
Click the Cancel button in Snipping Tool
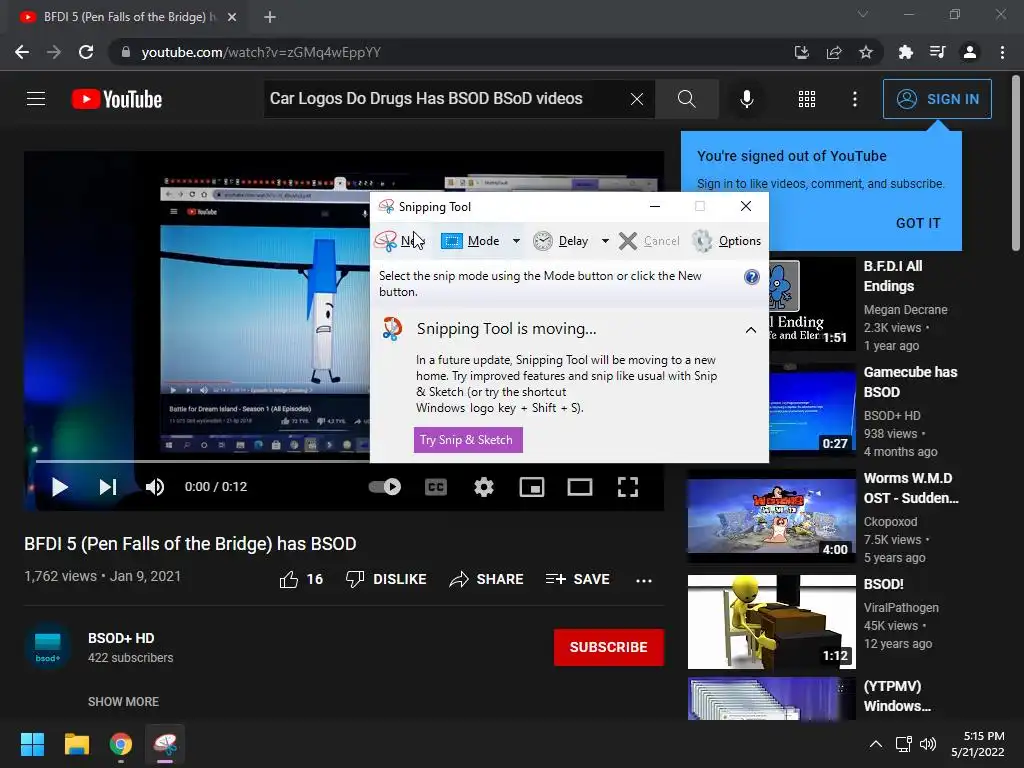[x=649, y=241]
